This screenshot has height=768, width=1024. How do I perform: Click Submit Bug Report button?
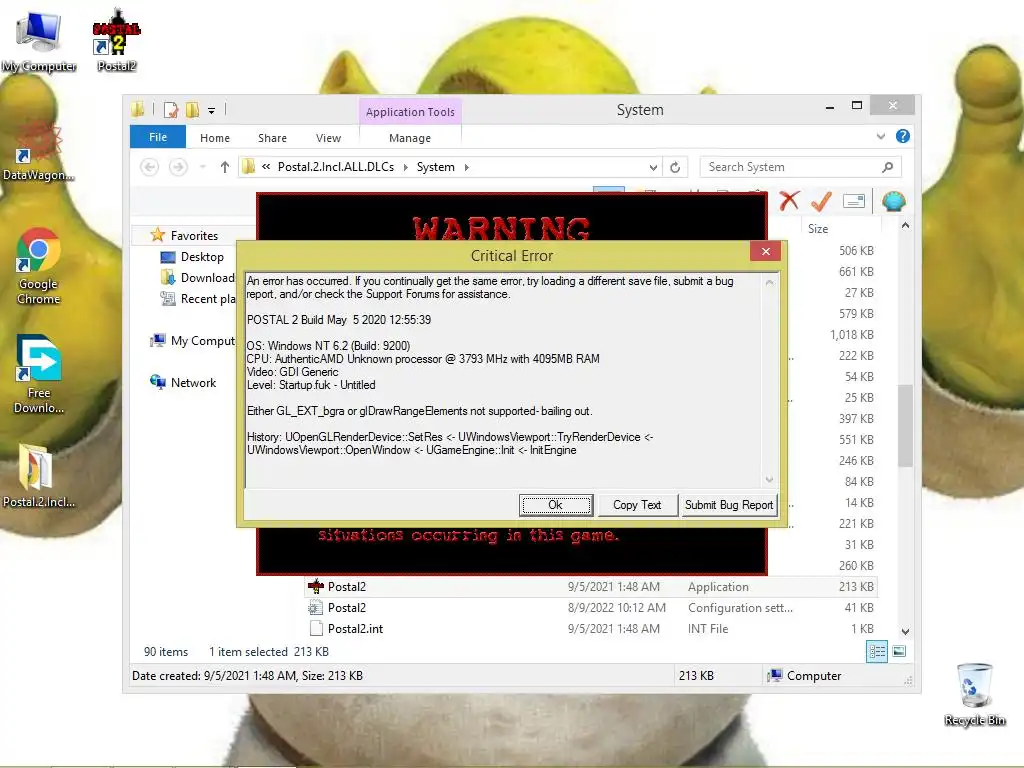coord(729,505)
